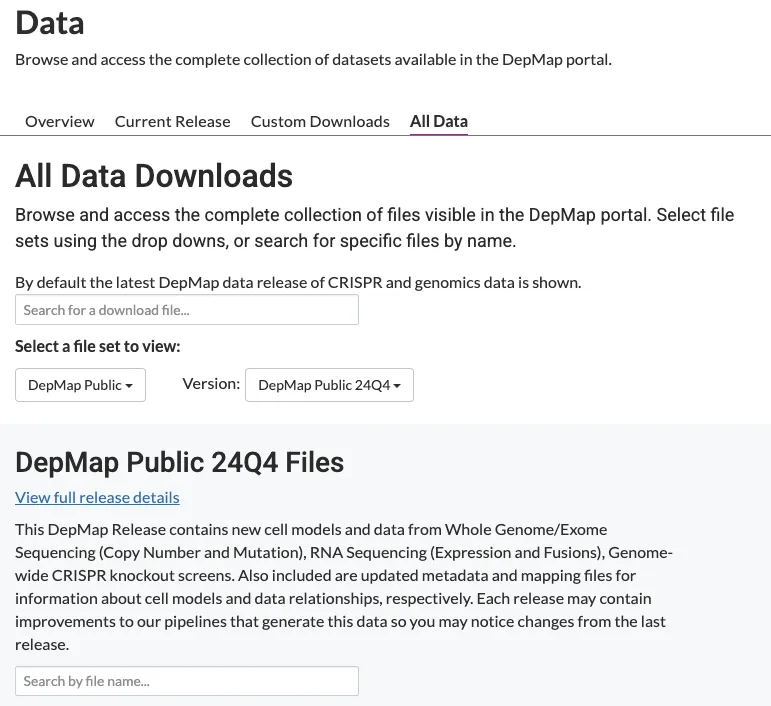The image size is (771, 706).
Task: Go to the Custom Downloads tab
Action: click(320, 122)
